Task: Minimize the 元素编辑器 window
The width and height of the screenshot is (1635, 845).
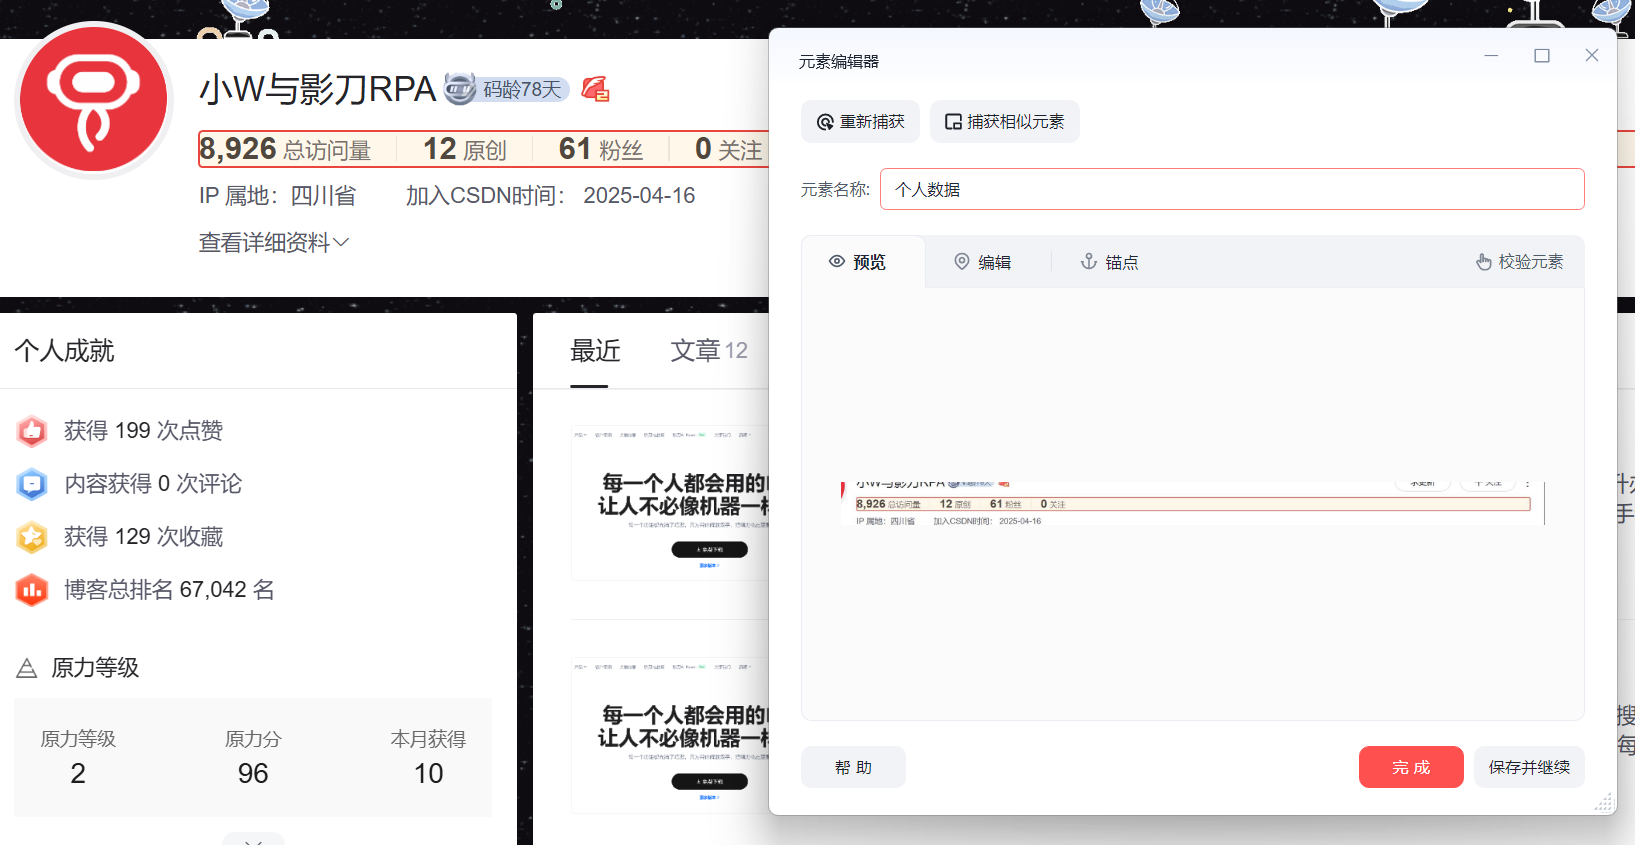Action: coord(1491,56)
